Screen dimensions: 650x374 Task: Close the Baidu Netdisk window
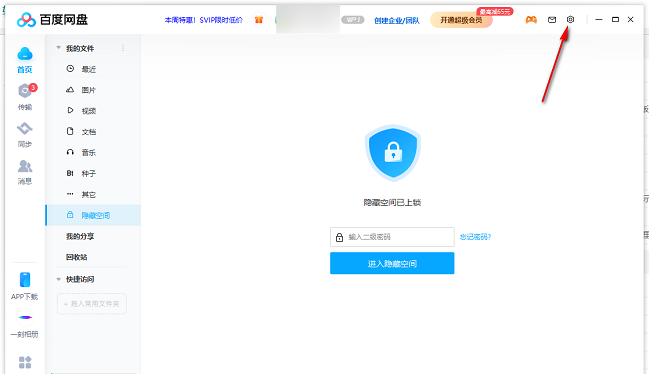(631, 19)
